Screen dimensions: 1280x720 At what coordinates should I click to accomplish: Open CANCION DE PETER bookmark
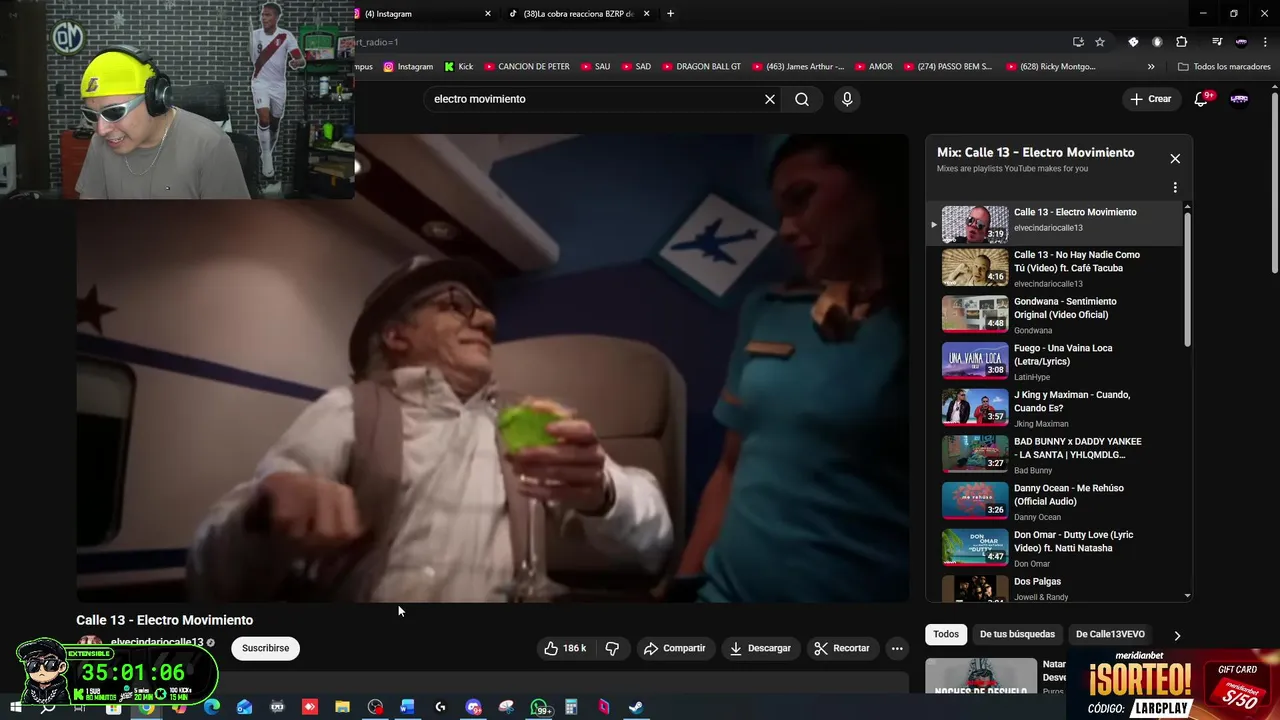click(527, 67)
